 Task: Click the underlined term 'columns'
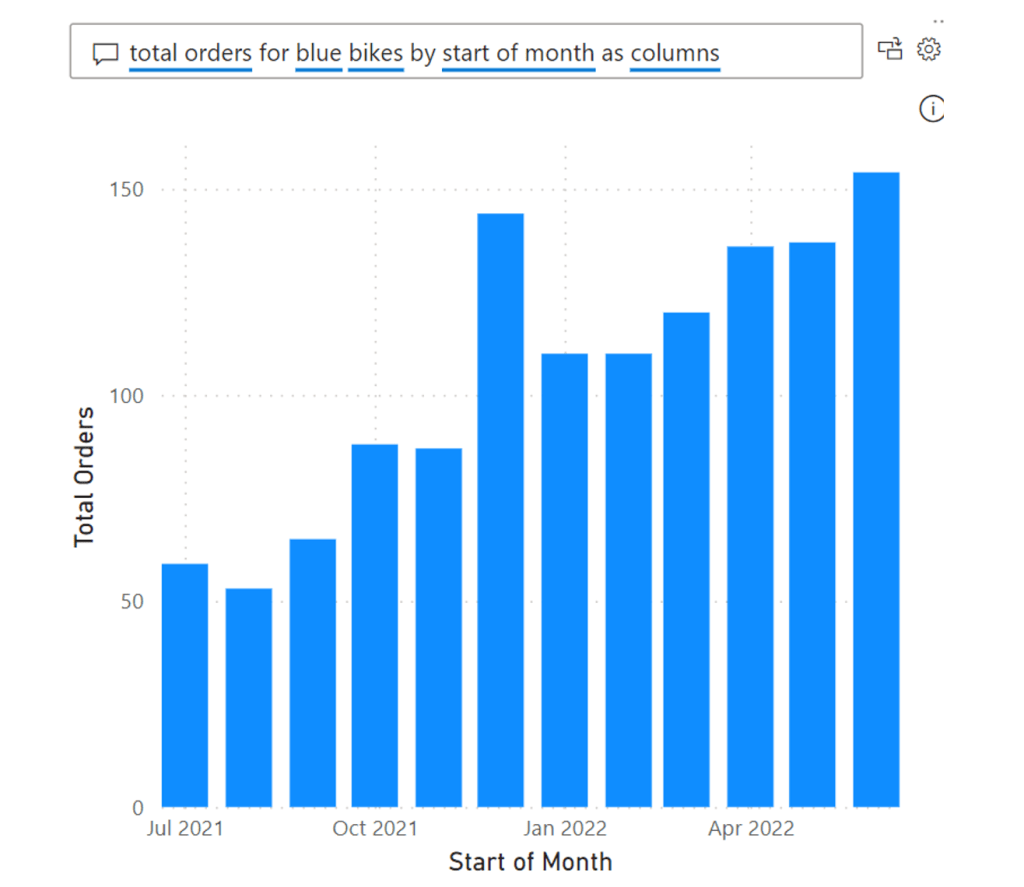click(x=675, y=53)
